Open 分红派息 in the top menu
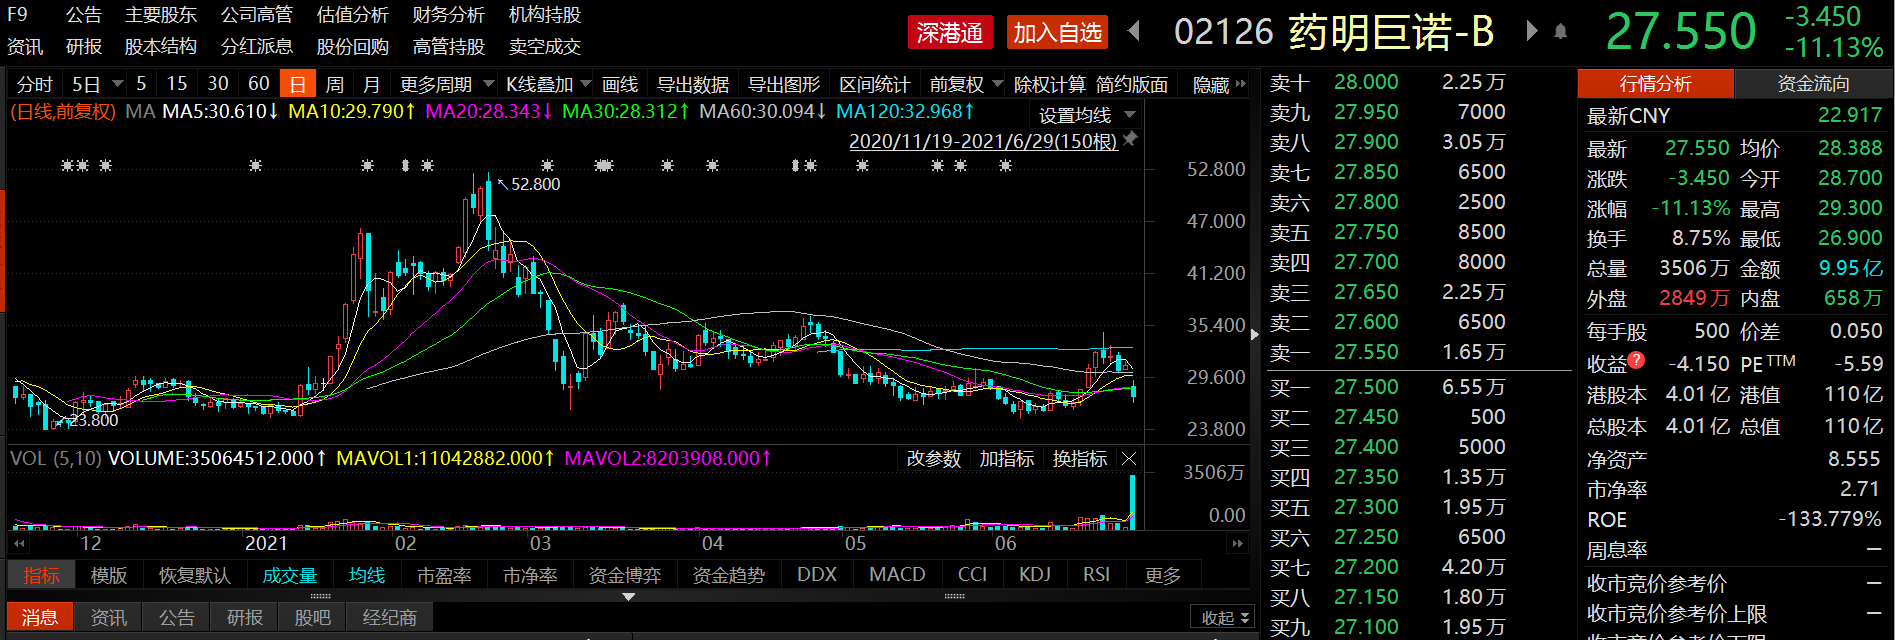1895x640 pixels. pos(257,46)
